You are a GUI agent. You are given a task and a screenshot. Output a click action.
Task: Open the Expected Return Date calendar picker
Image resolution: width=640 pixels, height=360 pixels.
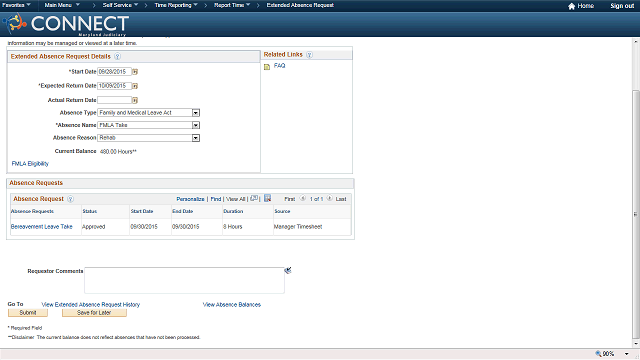pos(135,86)
